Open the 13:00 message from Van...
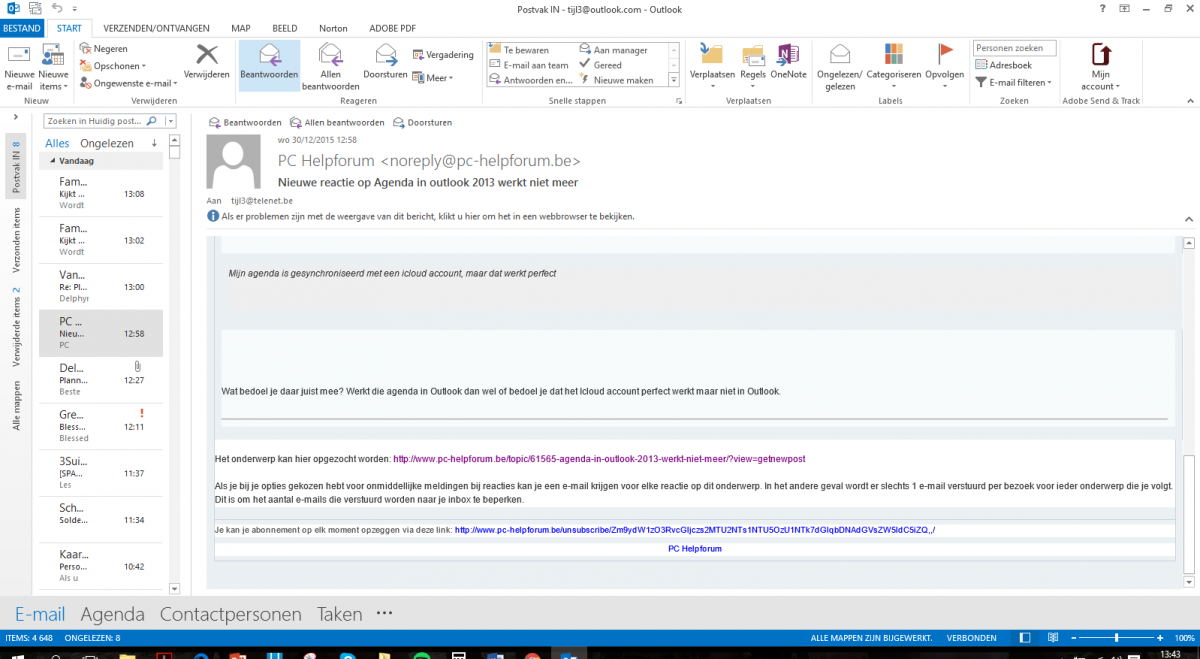Image resolution: width=1200 pixels, height=659 pixels. click(101, 287)
